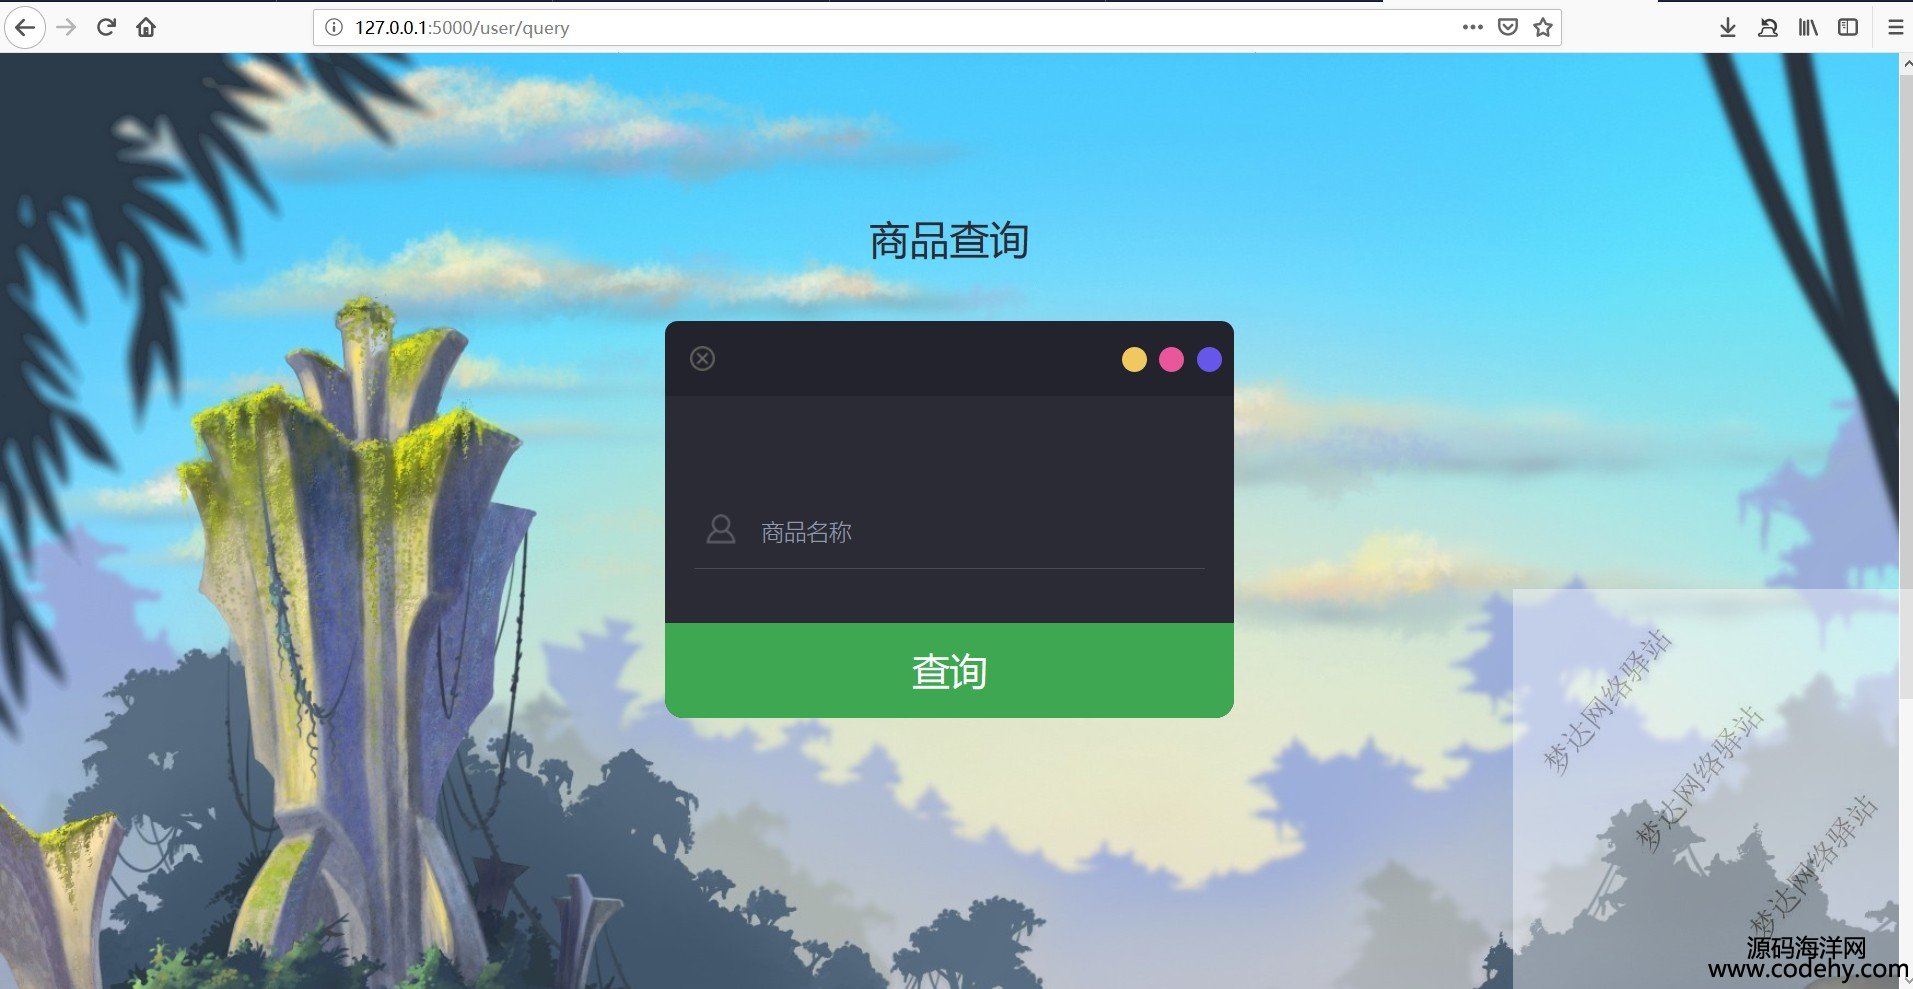Bookmark this page with the star
The height and width of the screenshot is (989, 1913).
click(x=1543, y=27)
